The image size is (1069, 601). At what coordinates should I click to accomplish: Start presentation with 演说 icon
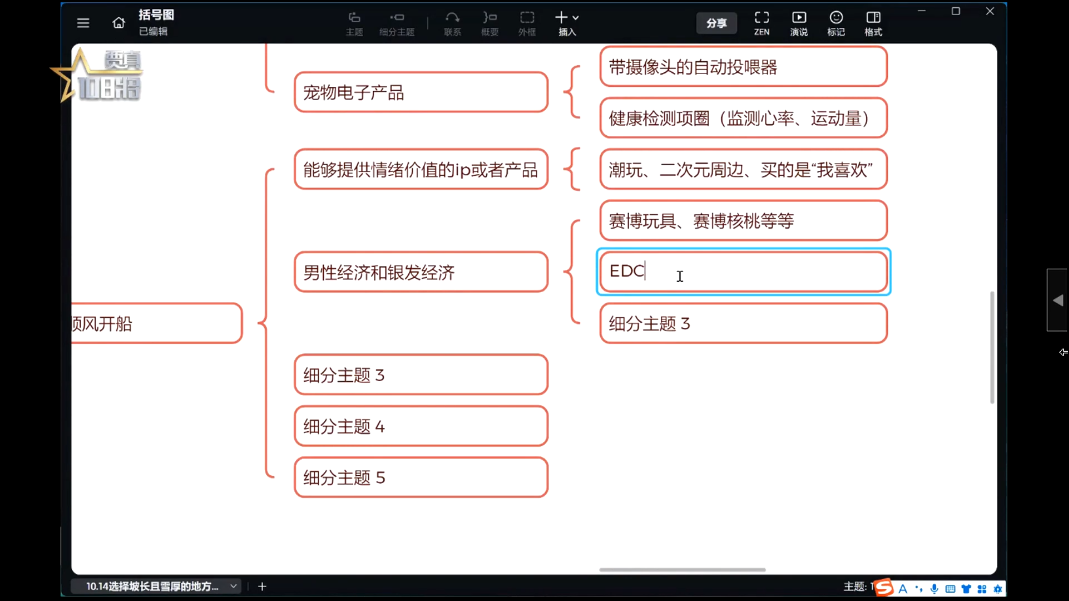tap(799, 23)
